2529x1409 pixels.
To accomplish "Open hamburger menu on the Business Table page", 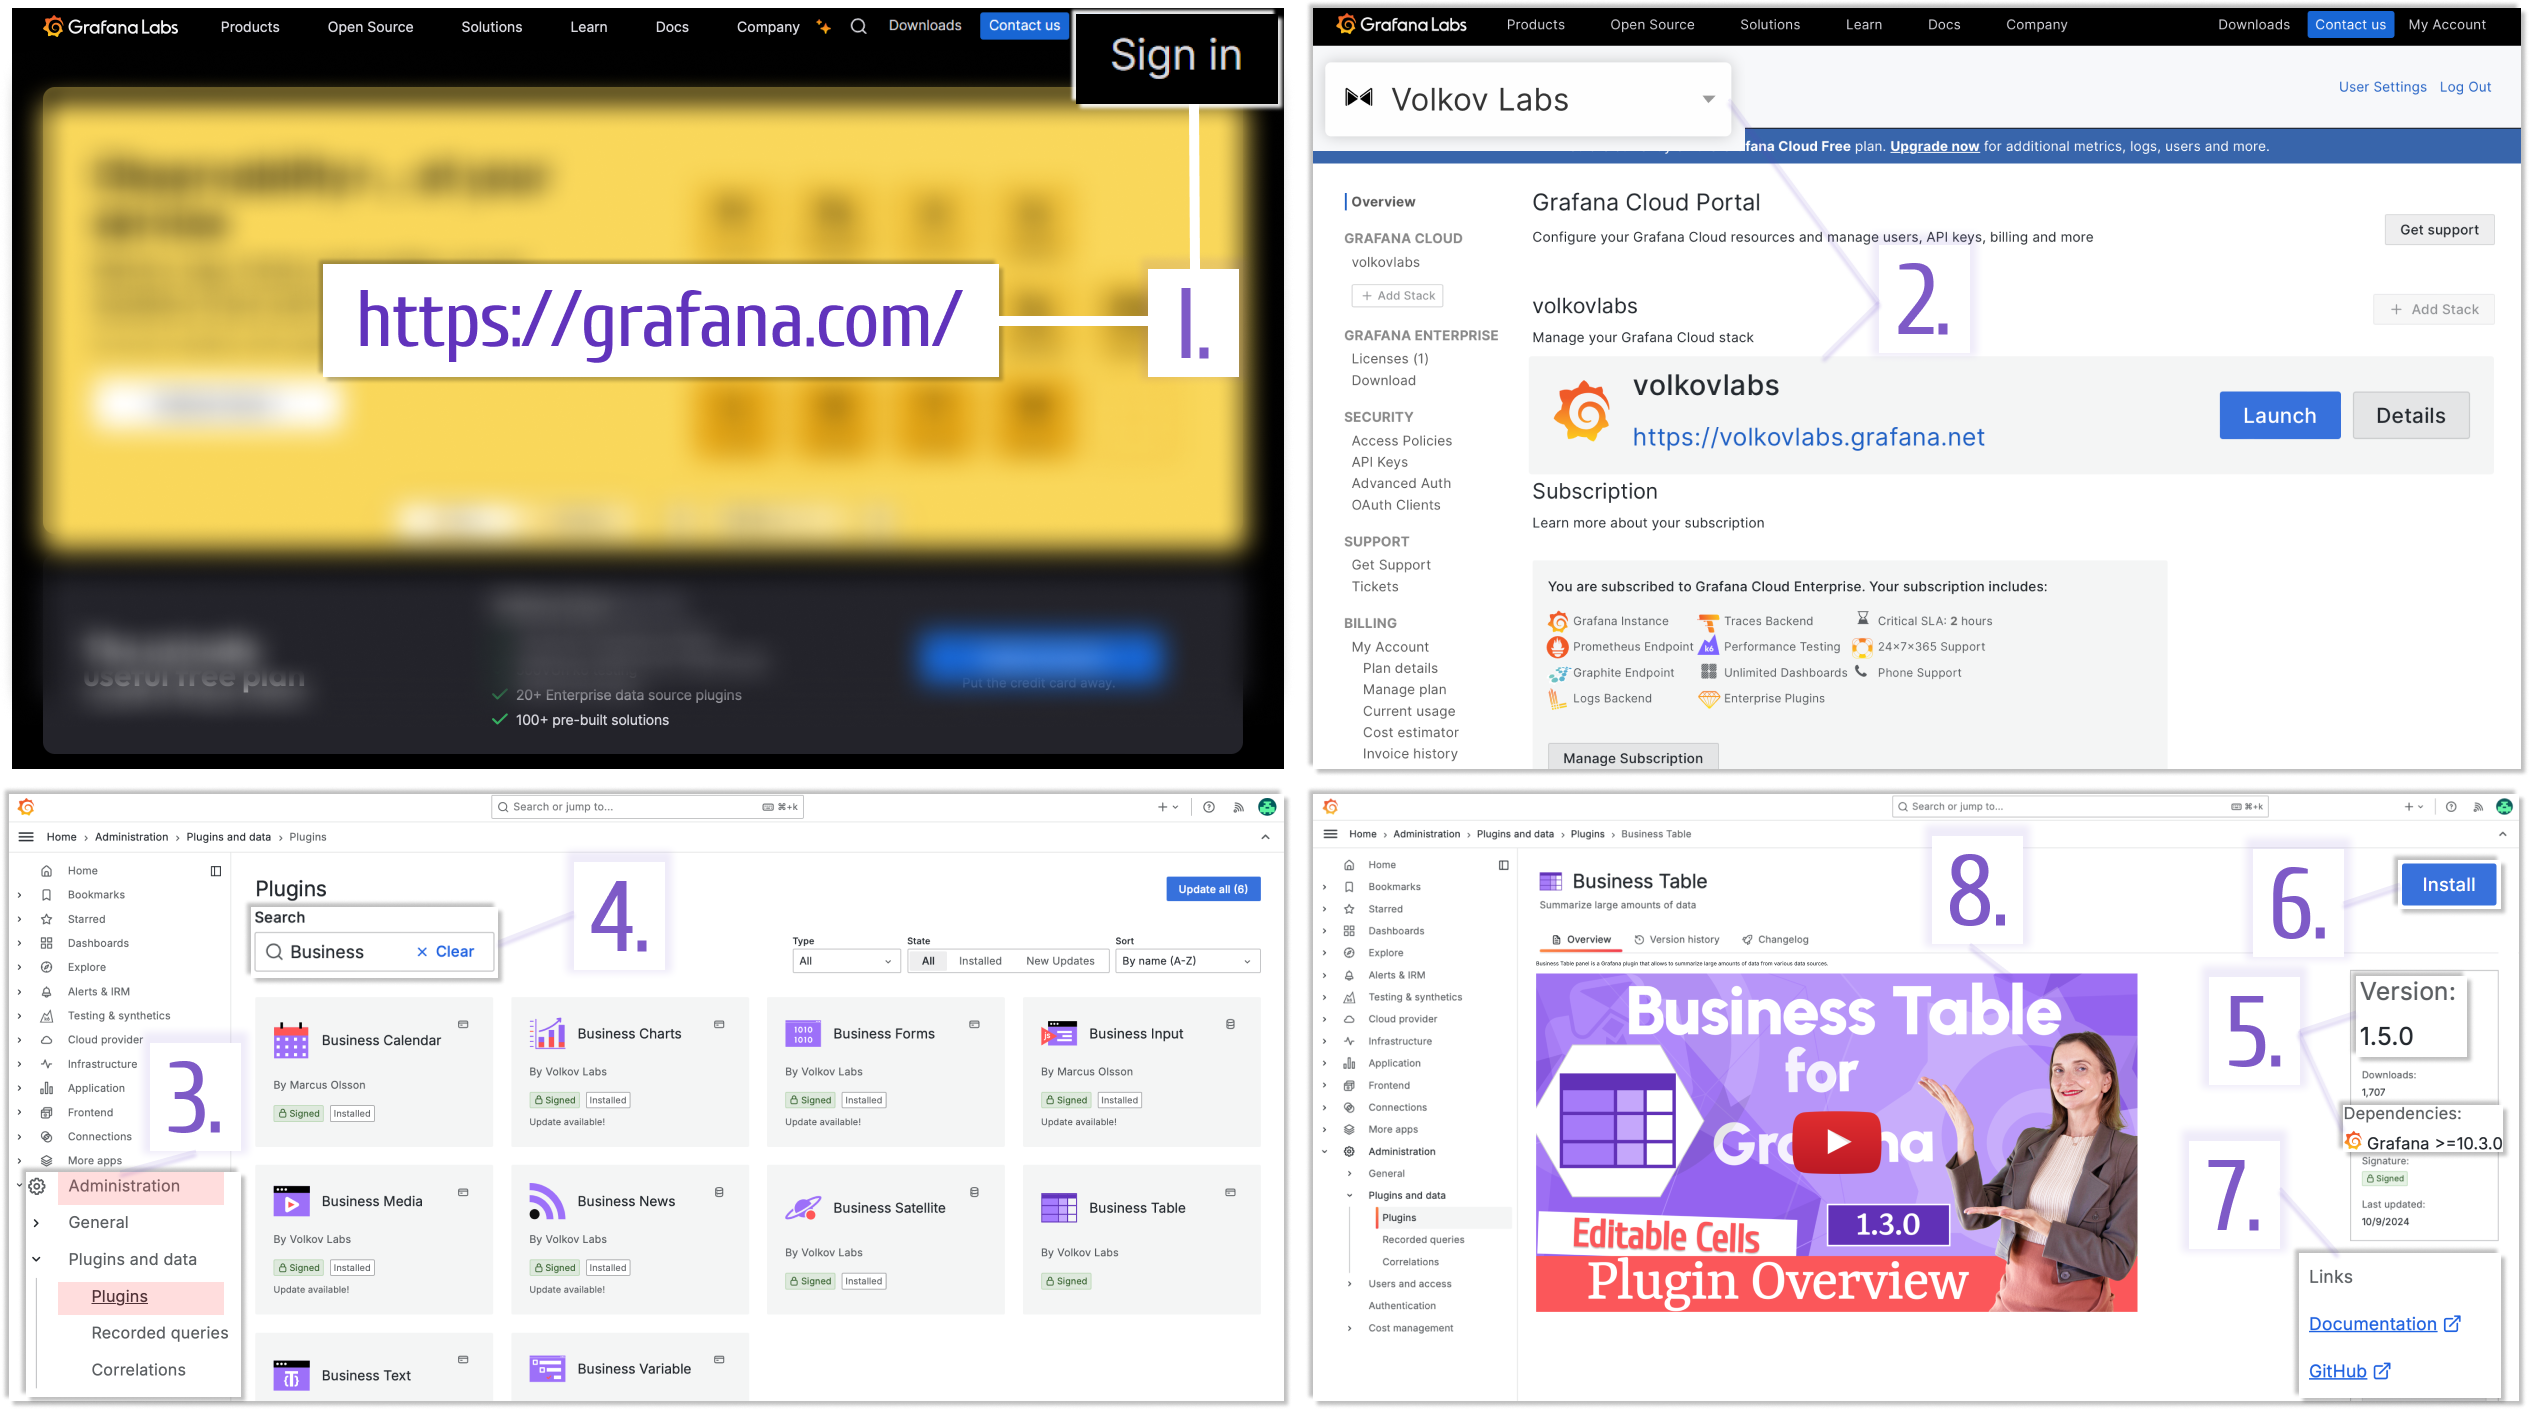I will (x=1330, y=834).
